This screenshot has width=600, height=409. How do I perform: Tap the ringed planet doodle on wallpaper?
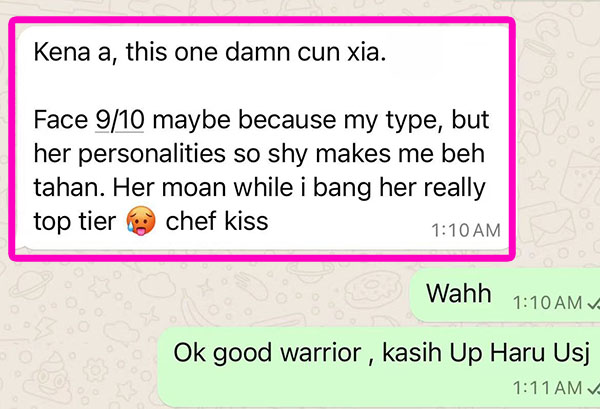click(31, 285)
